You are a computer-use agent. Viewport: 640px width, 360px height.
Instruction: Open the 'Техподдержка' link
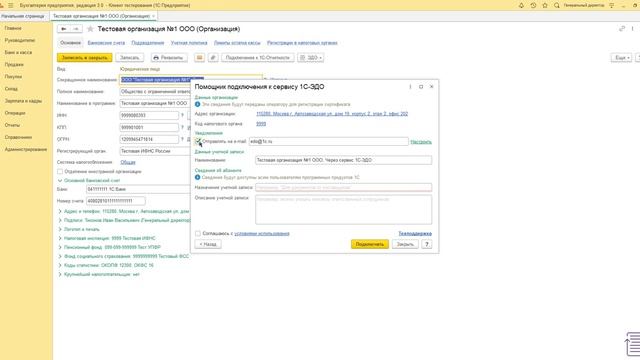[415, 233]
